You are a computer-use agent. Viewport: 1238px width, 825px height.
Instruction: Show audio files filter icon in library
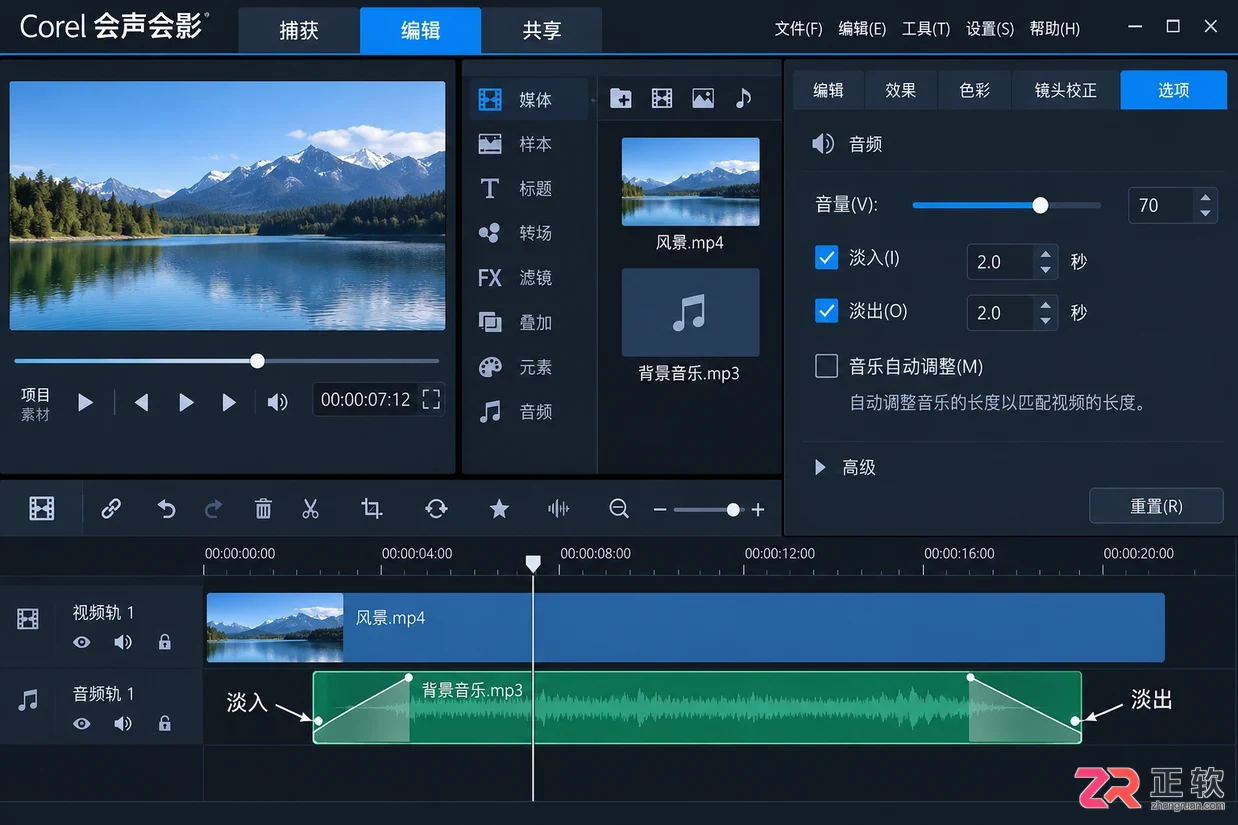coord(743,98)
